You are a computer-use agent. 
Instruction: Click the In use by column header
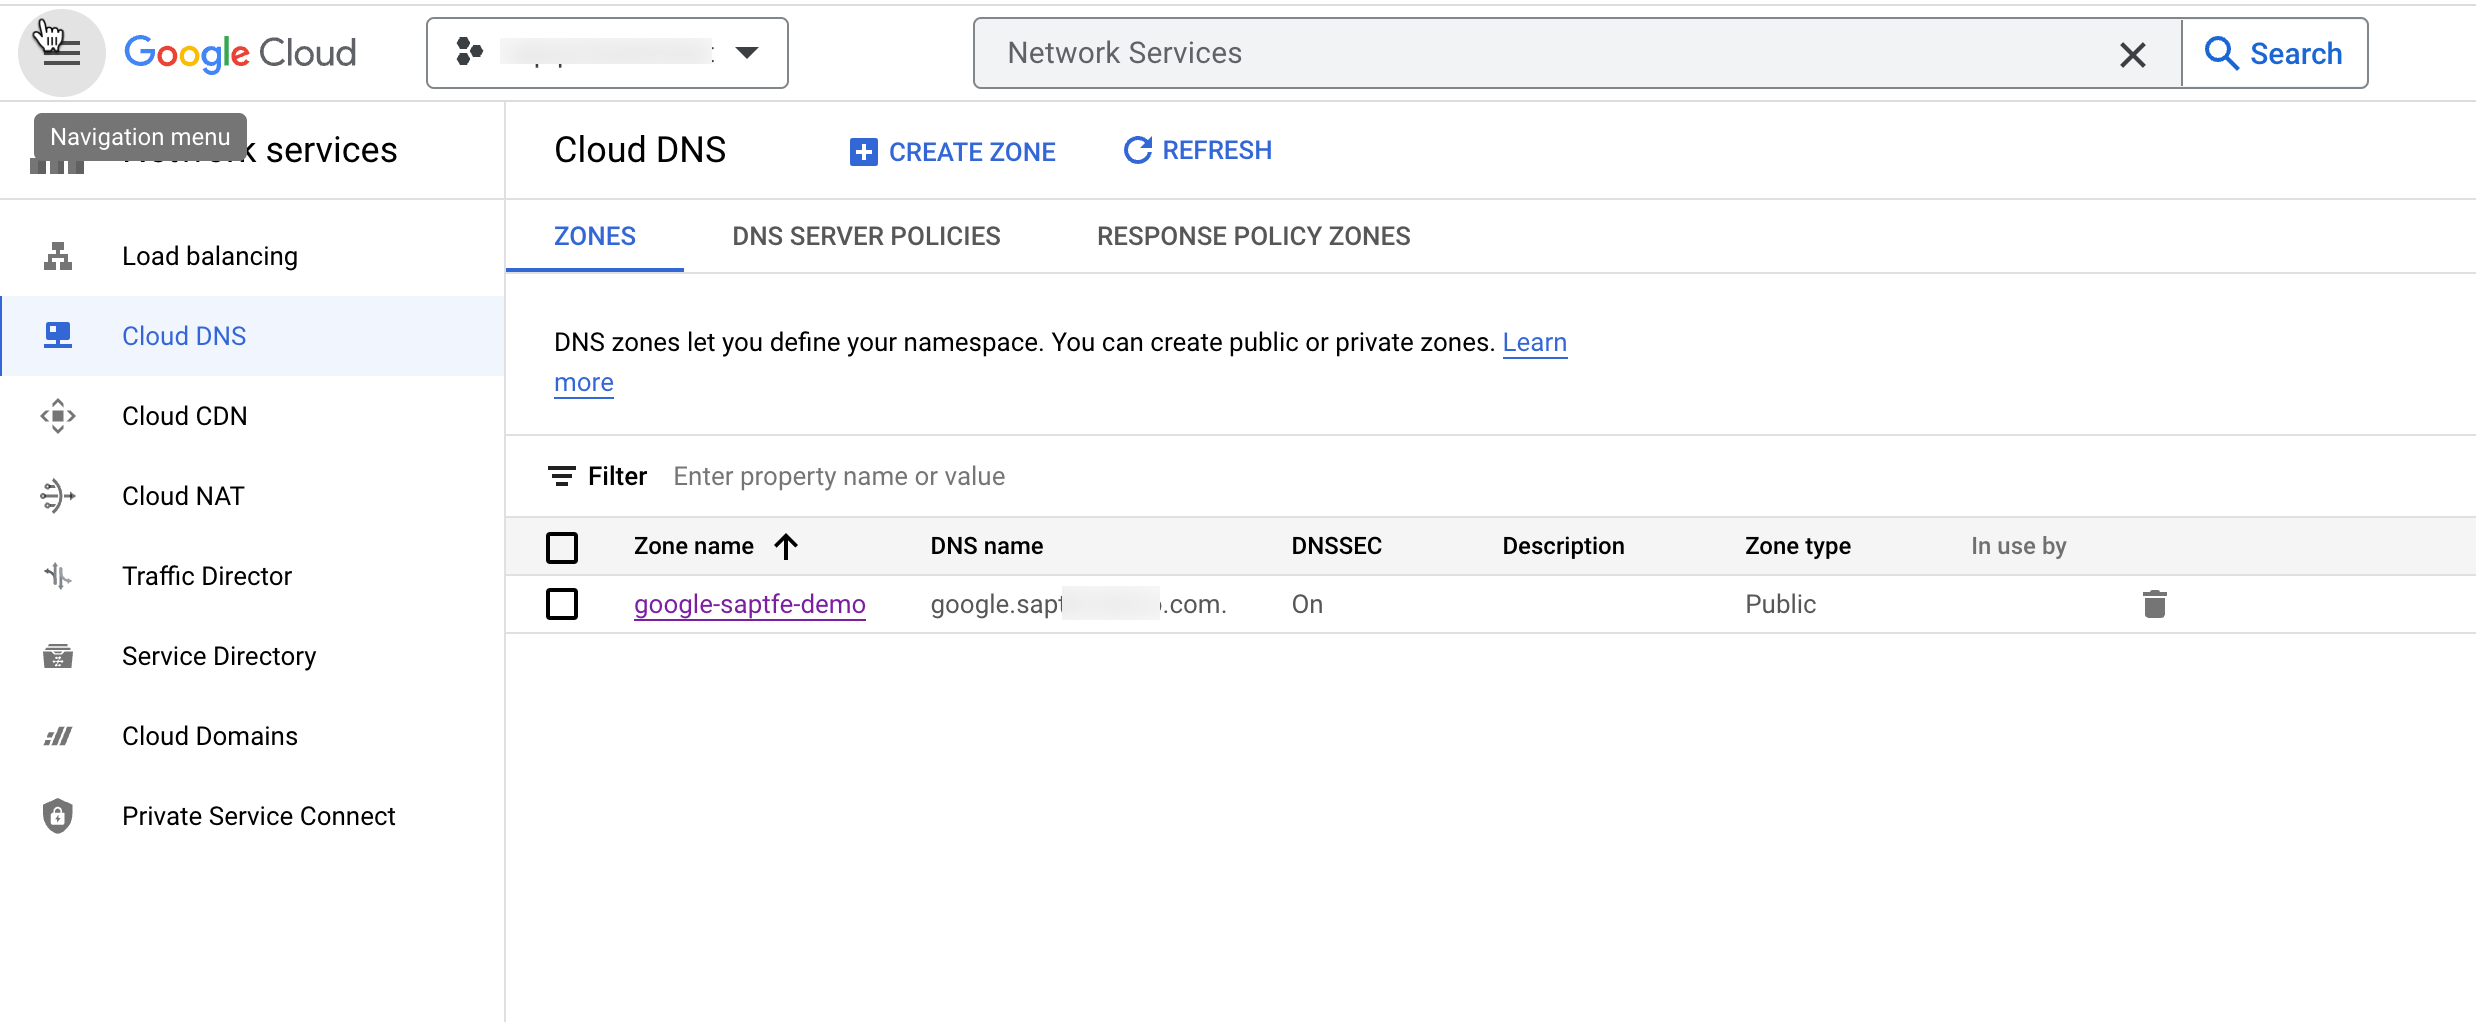[2018, 546]
